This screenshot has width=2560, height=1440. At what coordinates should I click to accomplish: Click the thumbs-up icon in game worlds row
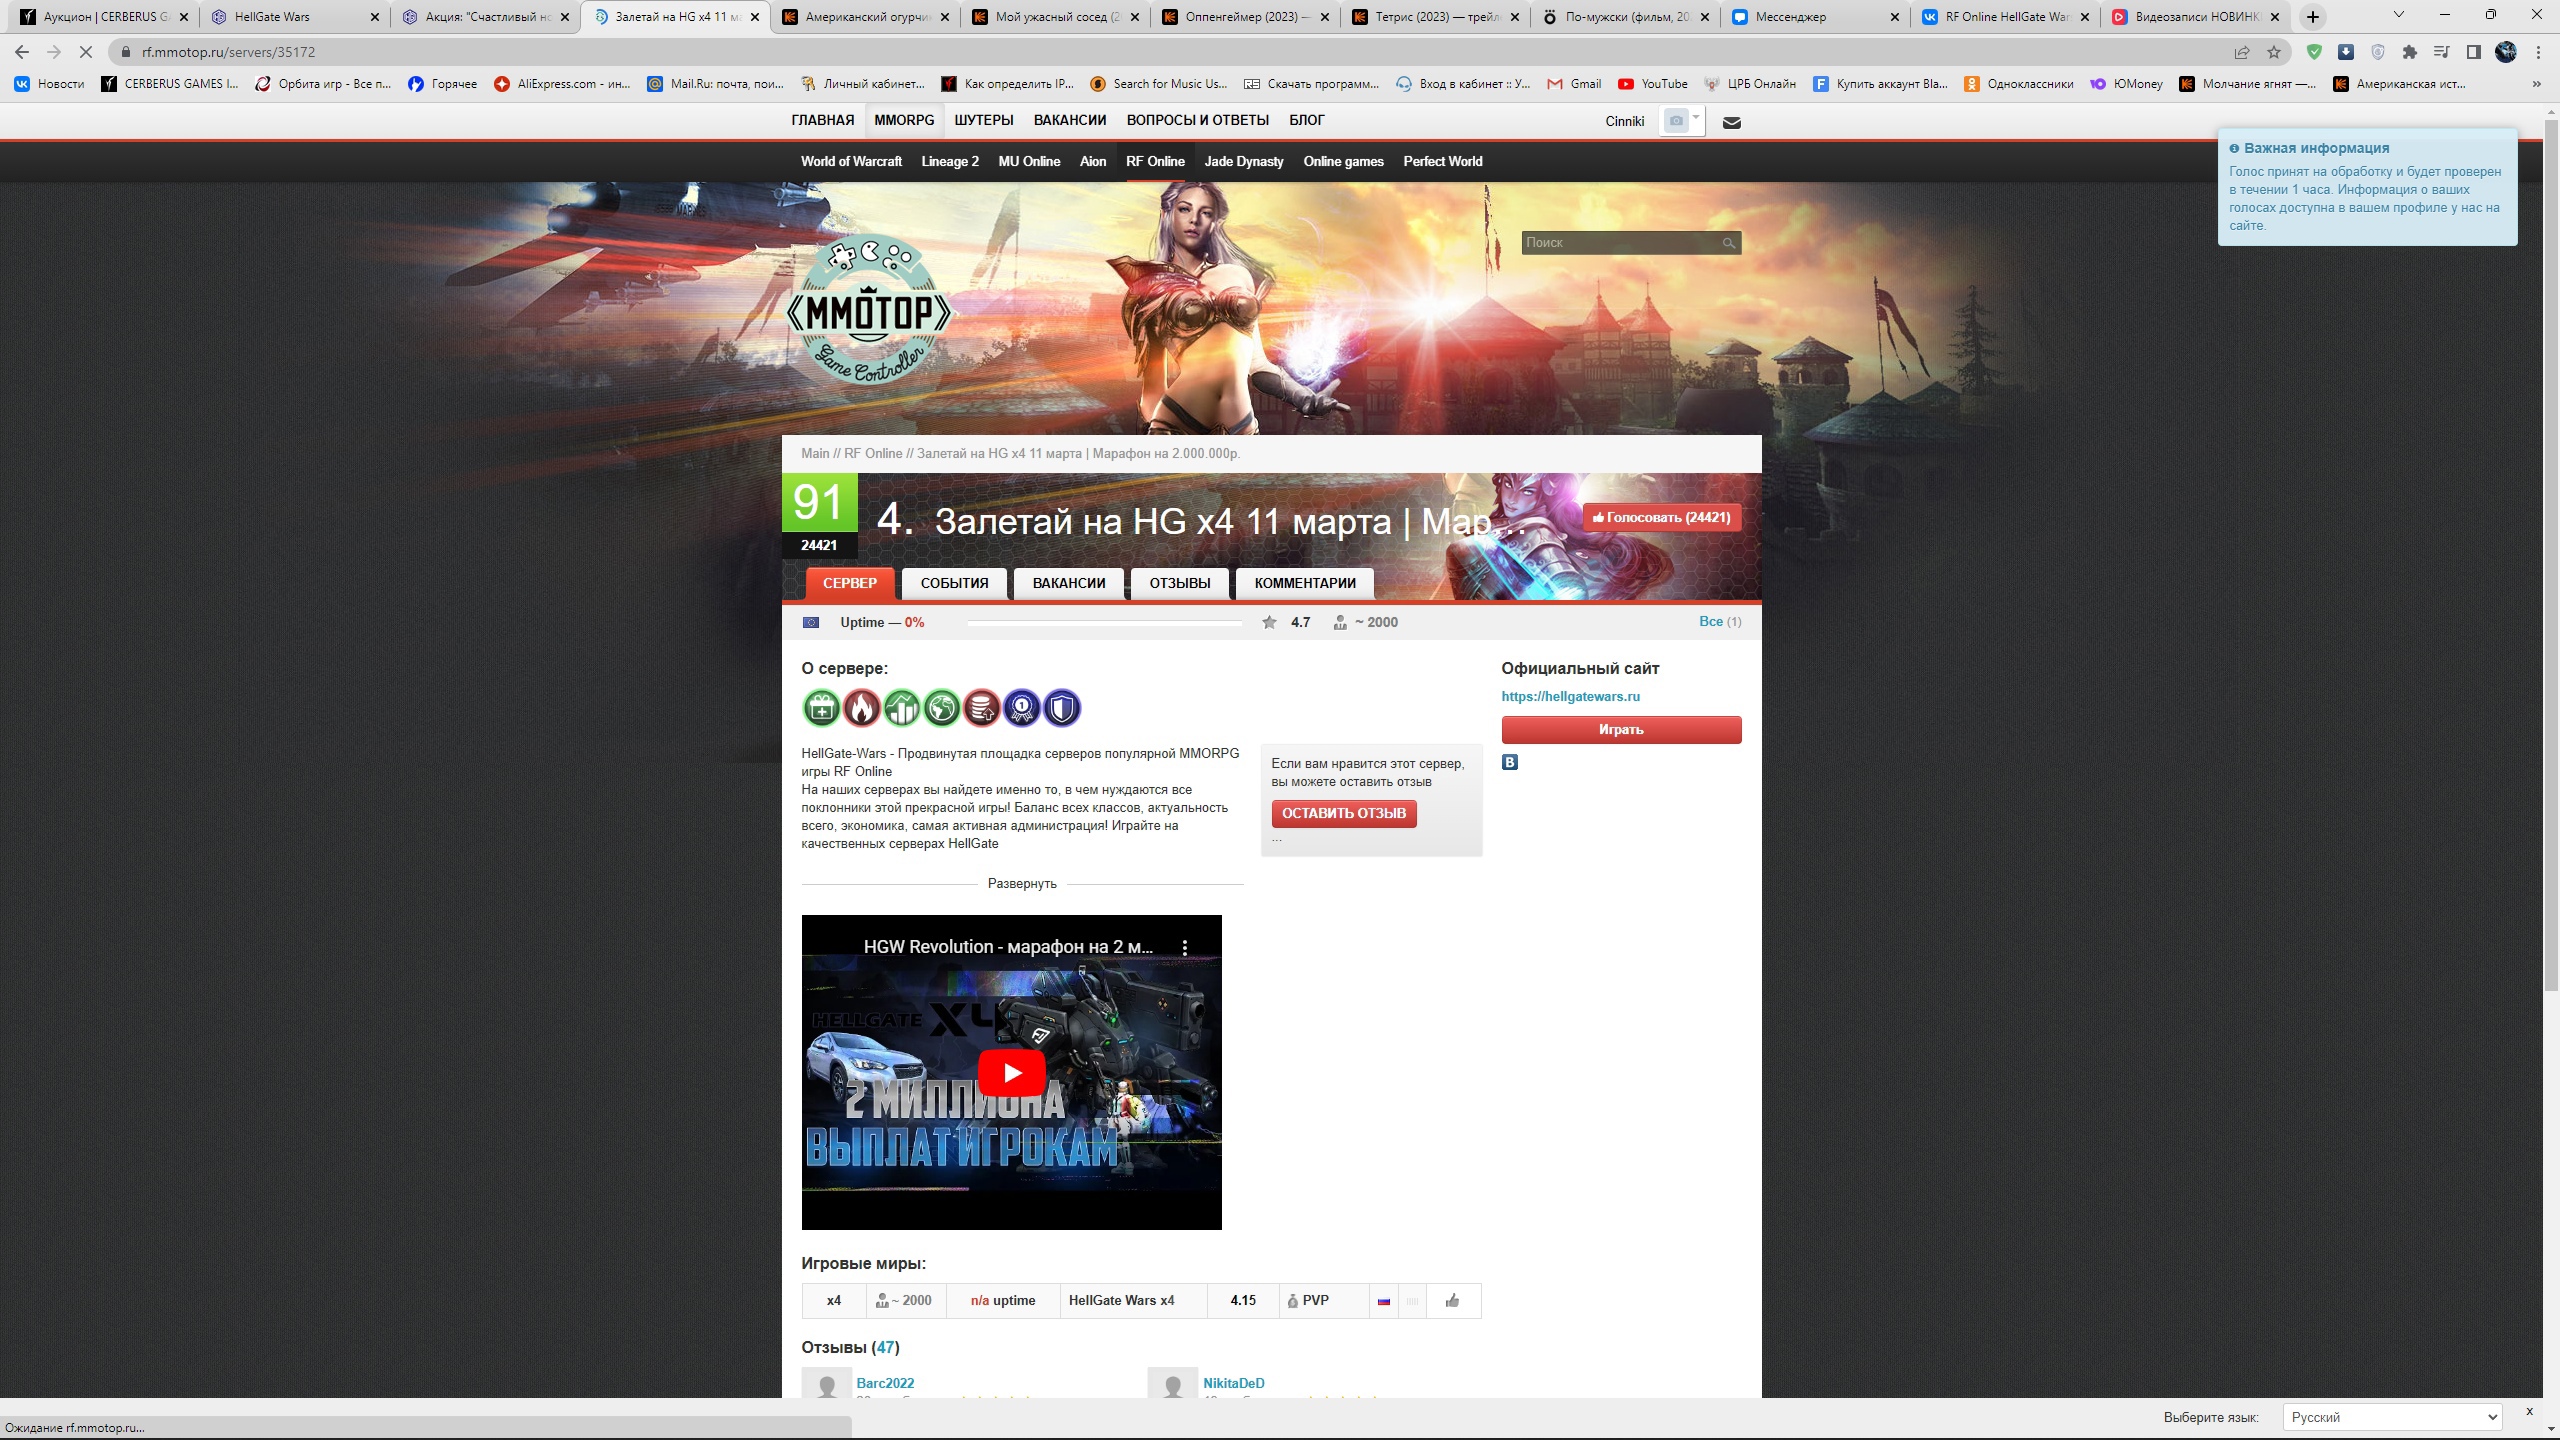click(1452, 1300)
